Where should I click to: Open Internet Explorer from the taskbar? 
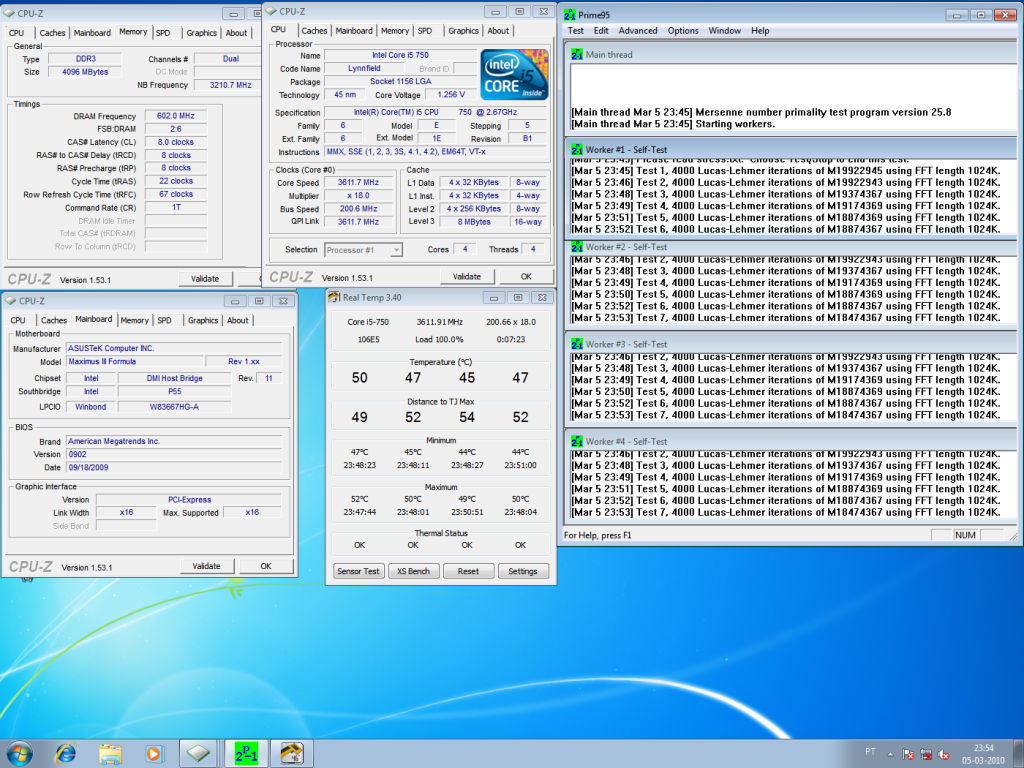(66, 752)
